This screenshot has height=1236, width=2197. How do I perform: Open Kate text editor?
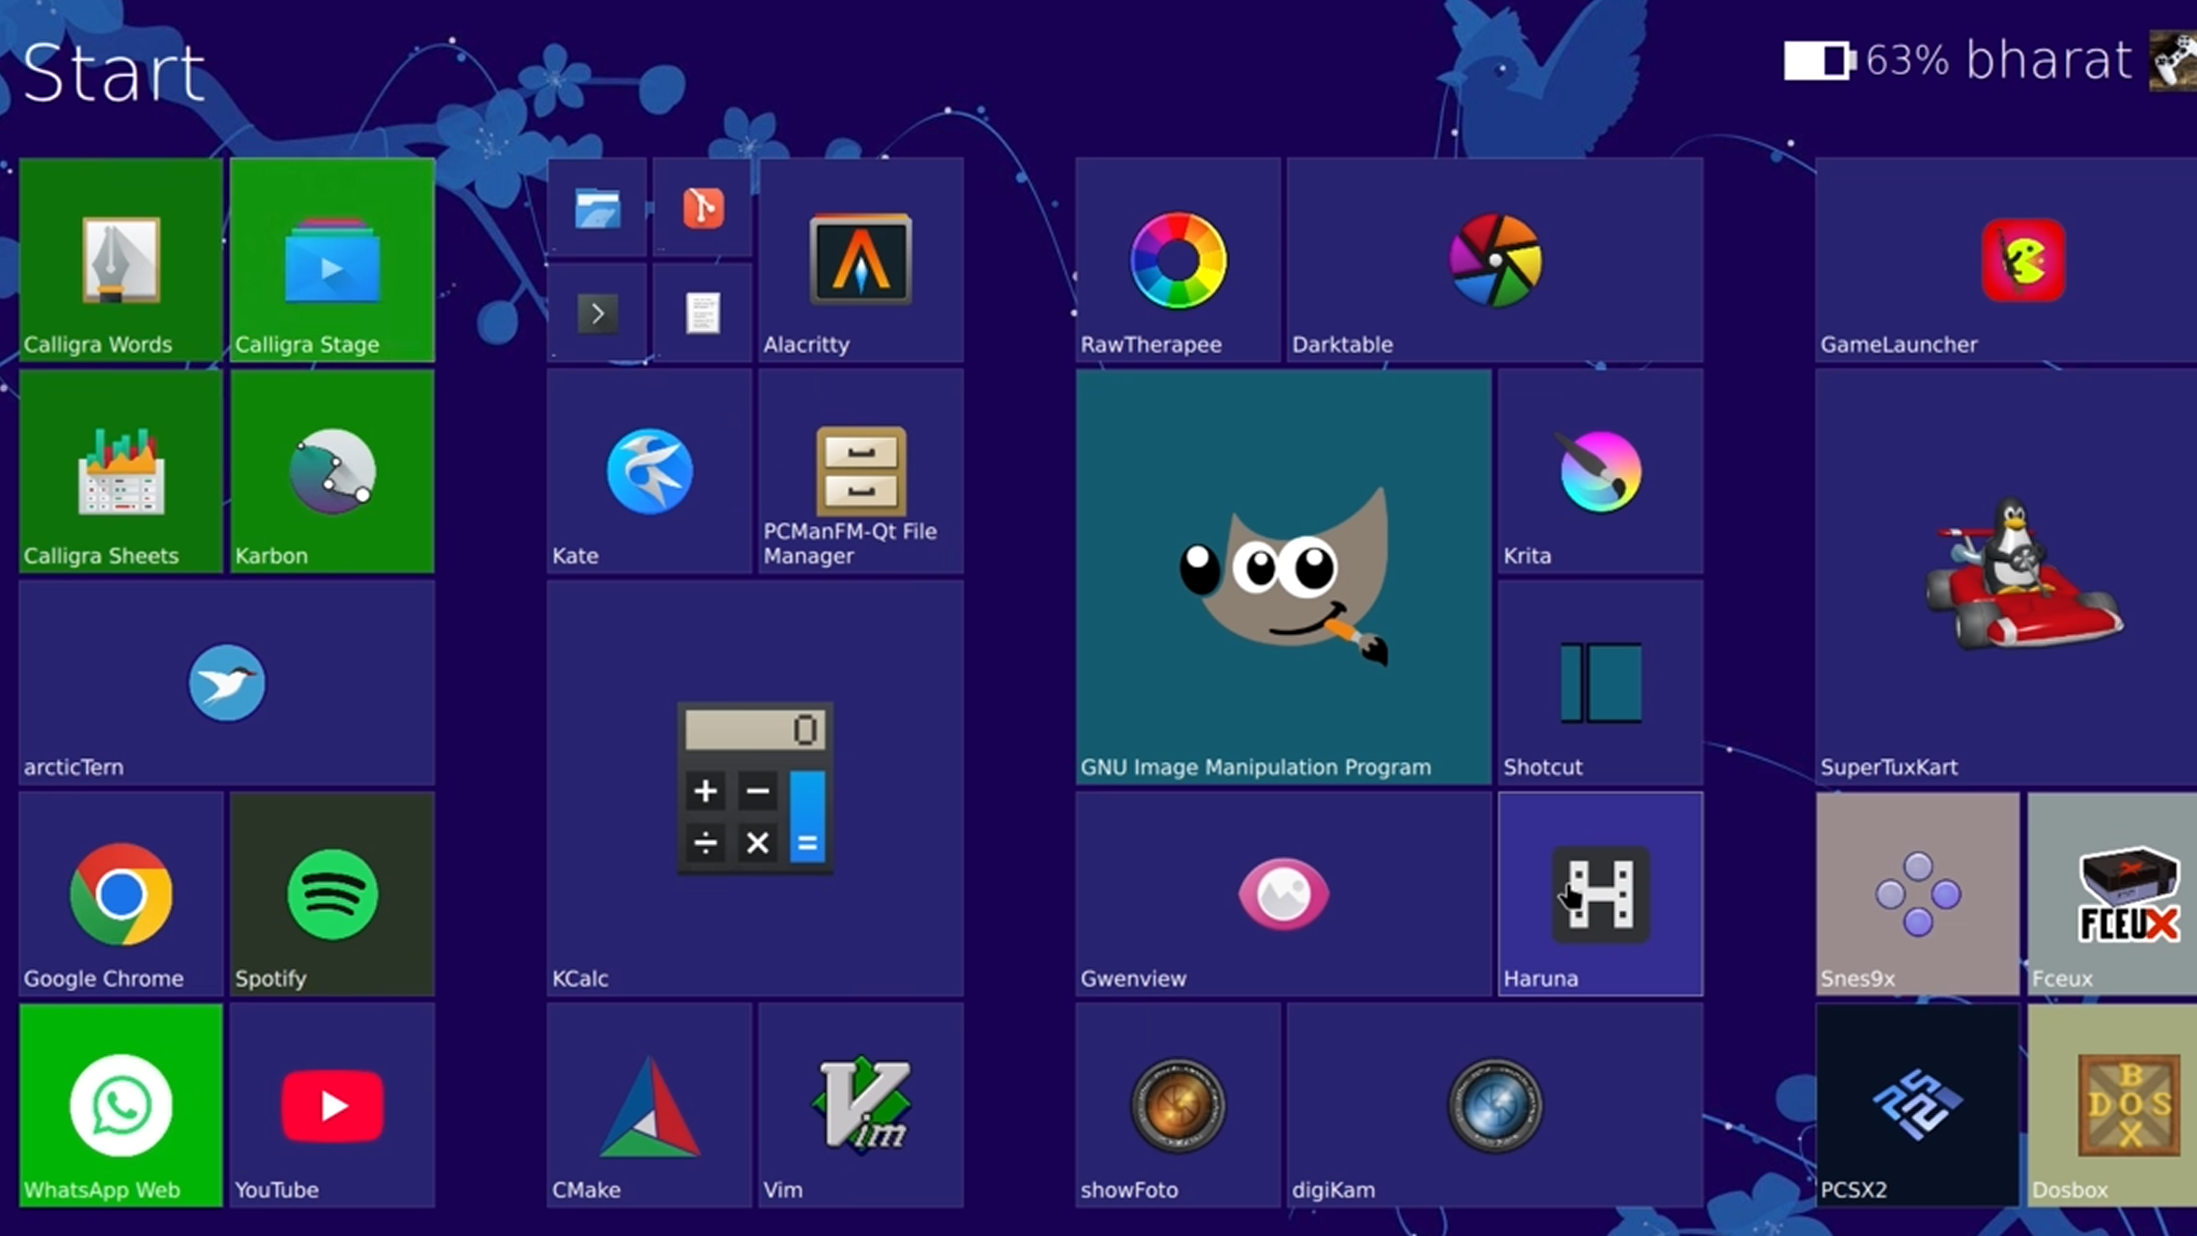pyautogui.click(x=646, y=470)
